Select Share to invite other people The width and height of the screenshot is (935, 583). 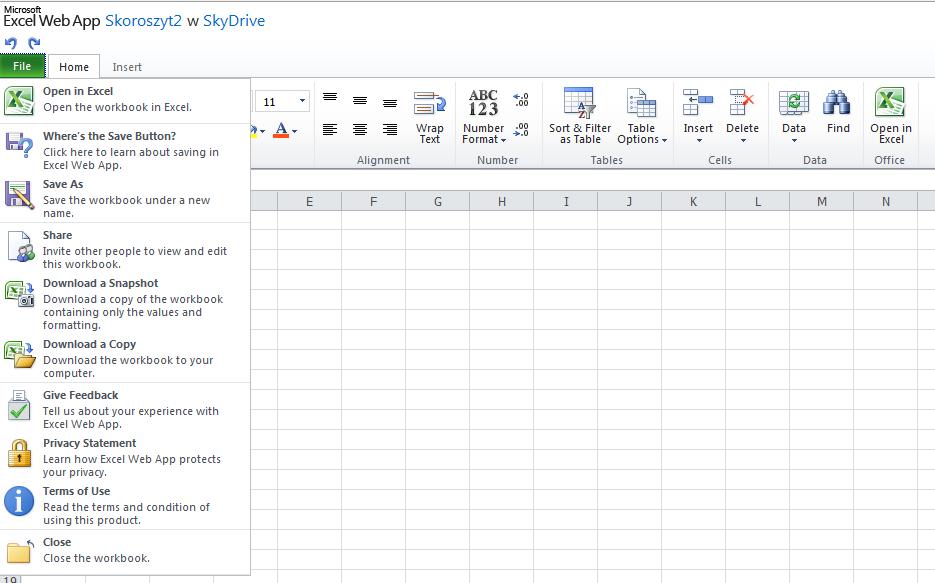pos(125,249)
